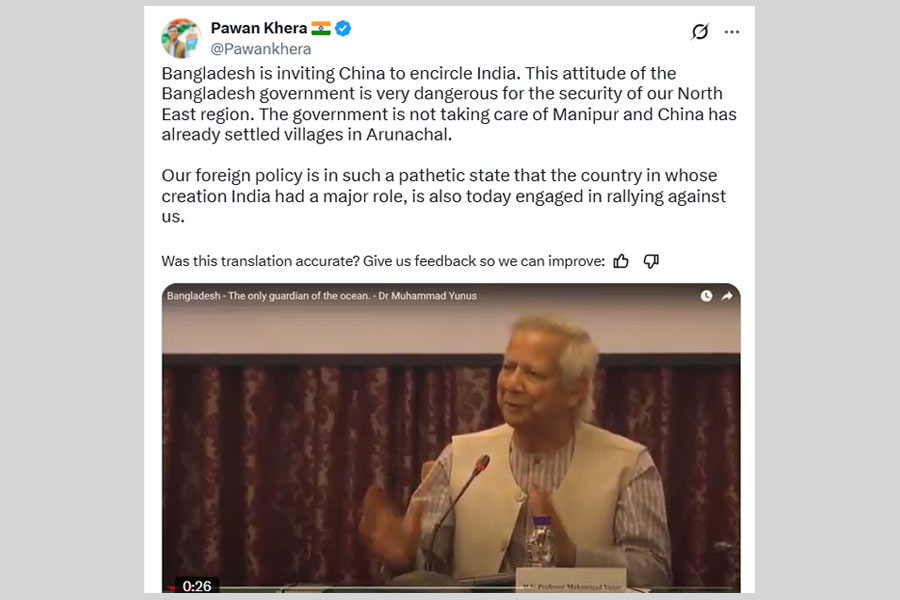
Task: Seek using the video progress bar
Action: (x=451, y=589)
